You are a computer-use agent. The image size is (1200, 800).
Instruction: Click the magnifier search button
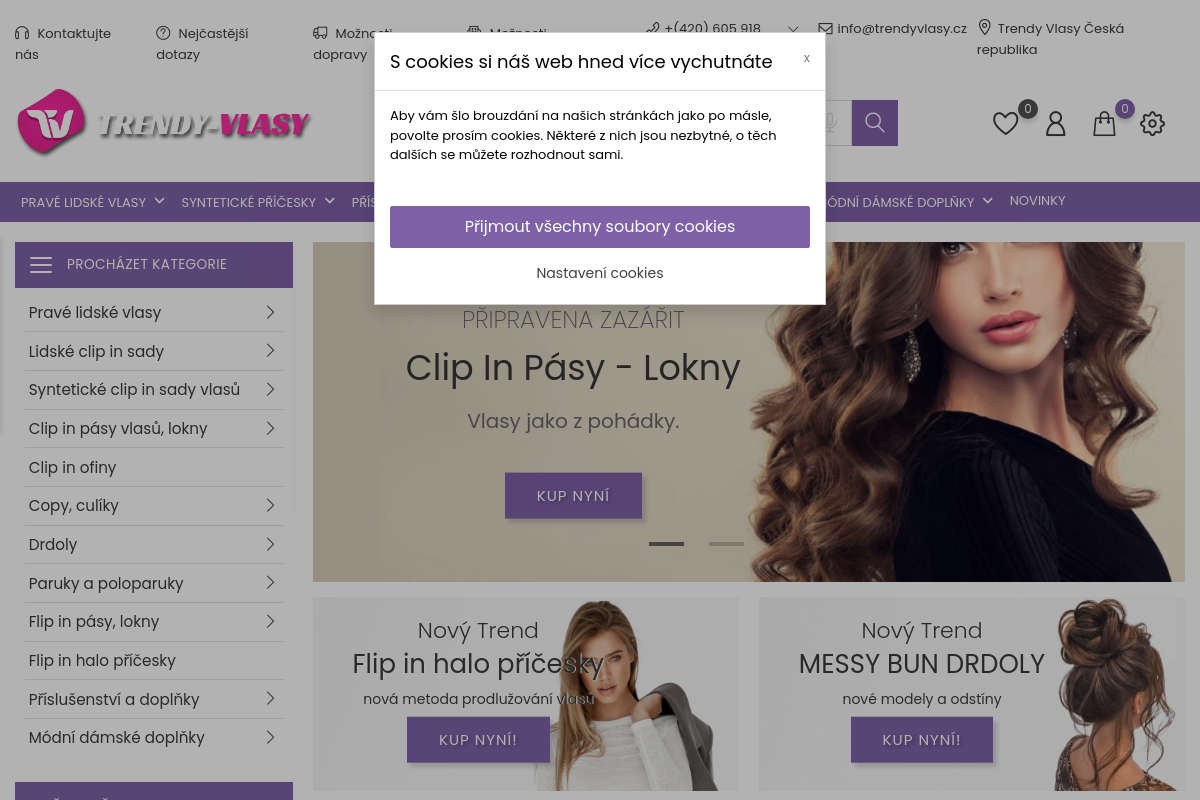875,123
